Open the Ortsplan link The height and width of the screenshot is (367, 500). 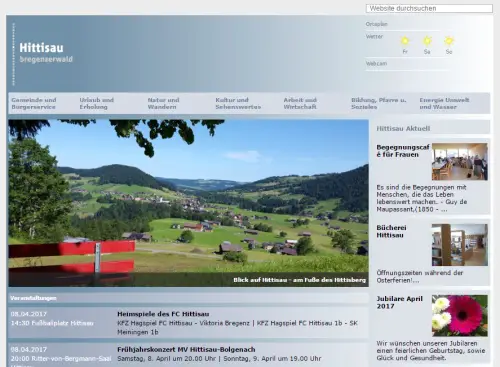(x=376, y=24)
